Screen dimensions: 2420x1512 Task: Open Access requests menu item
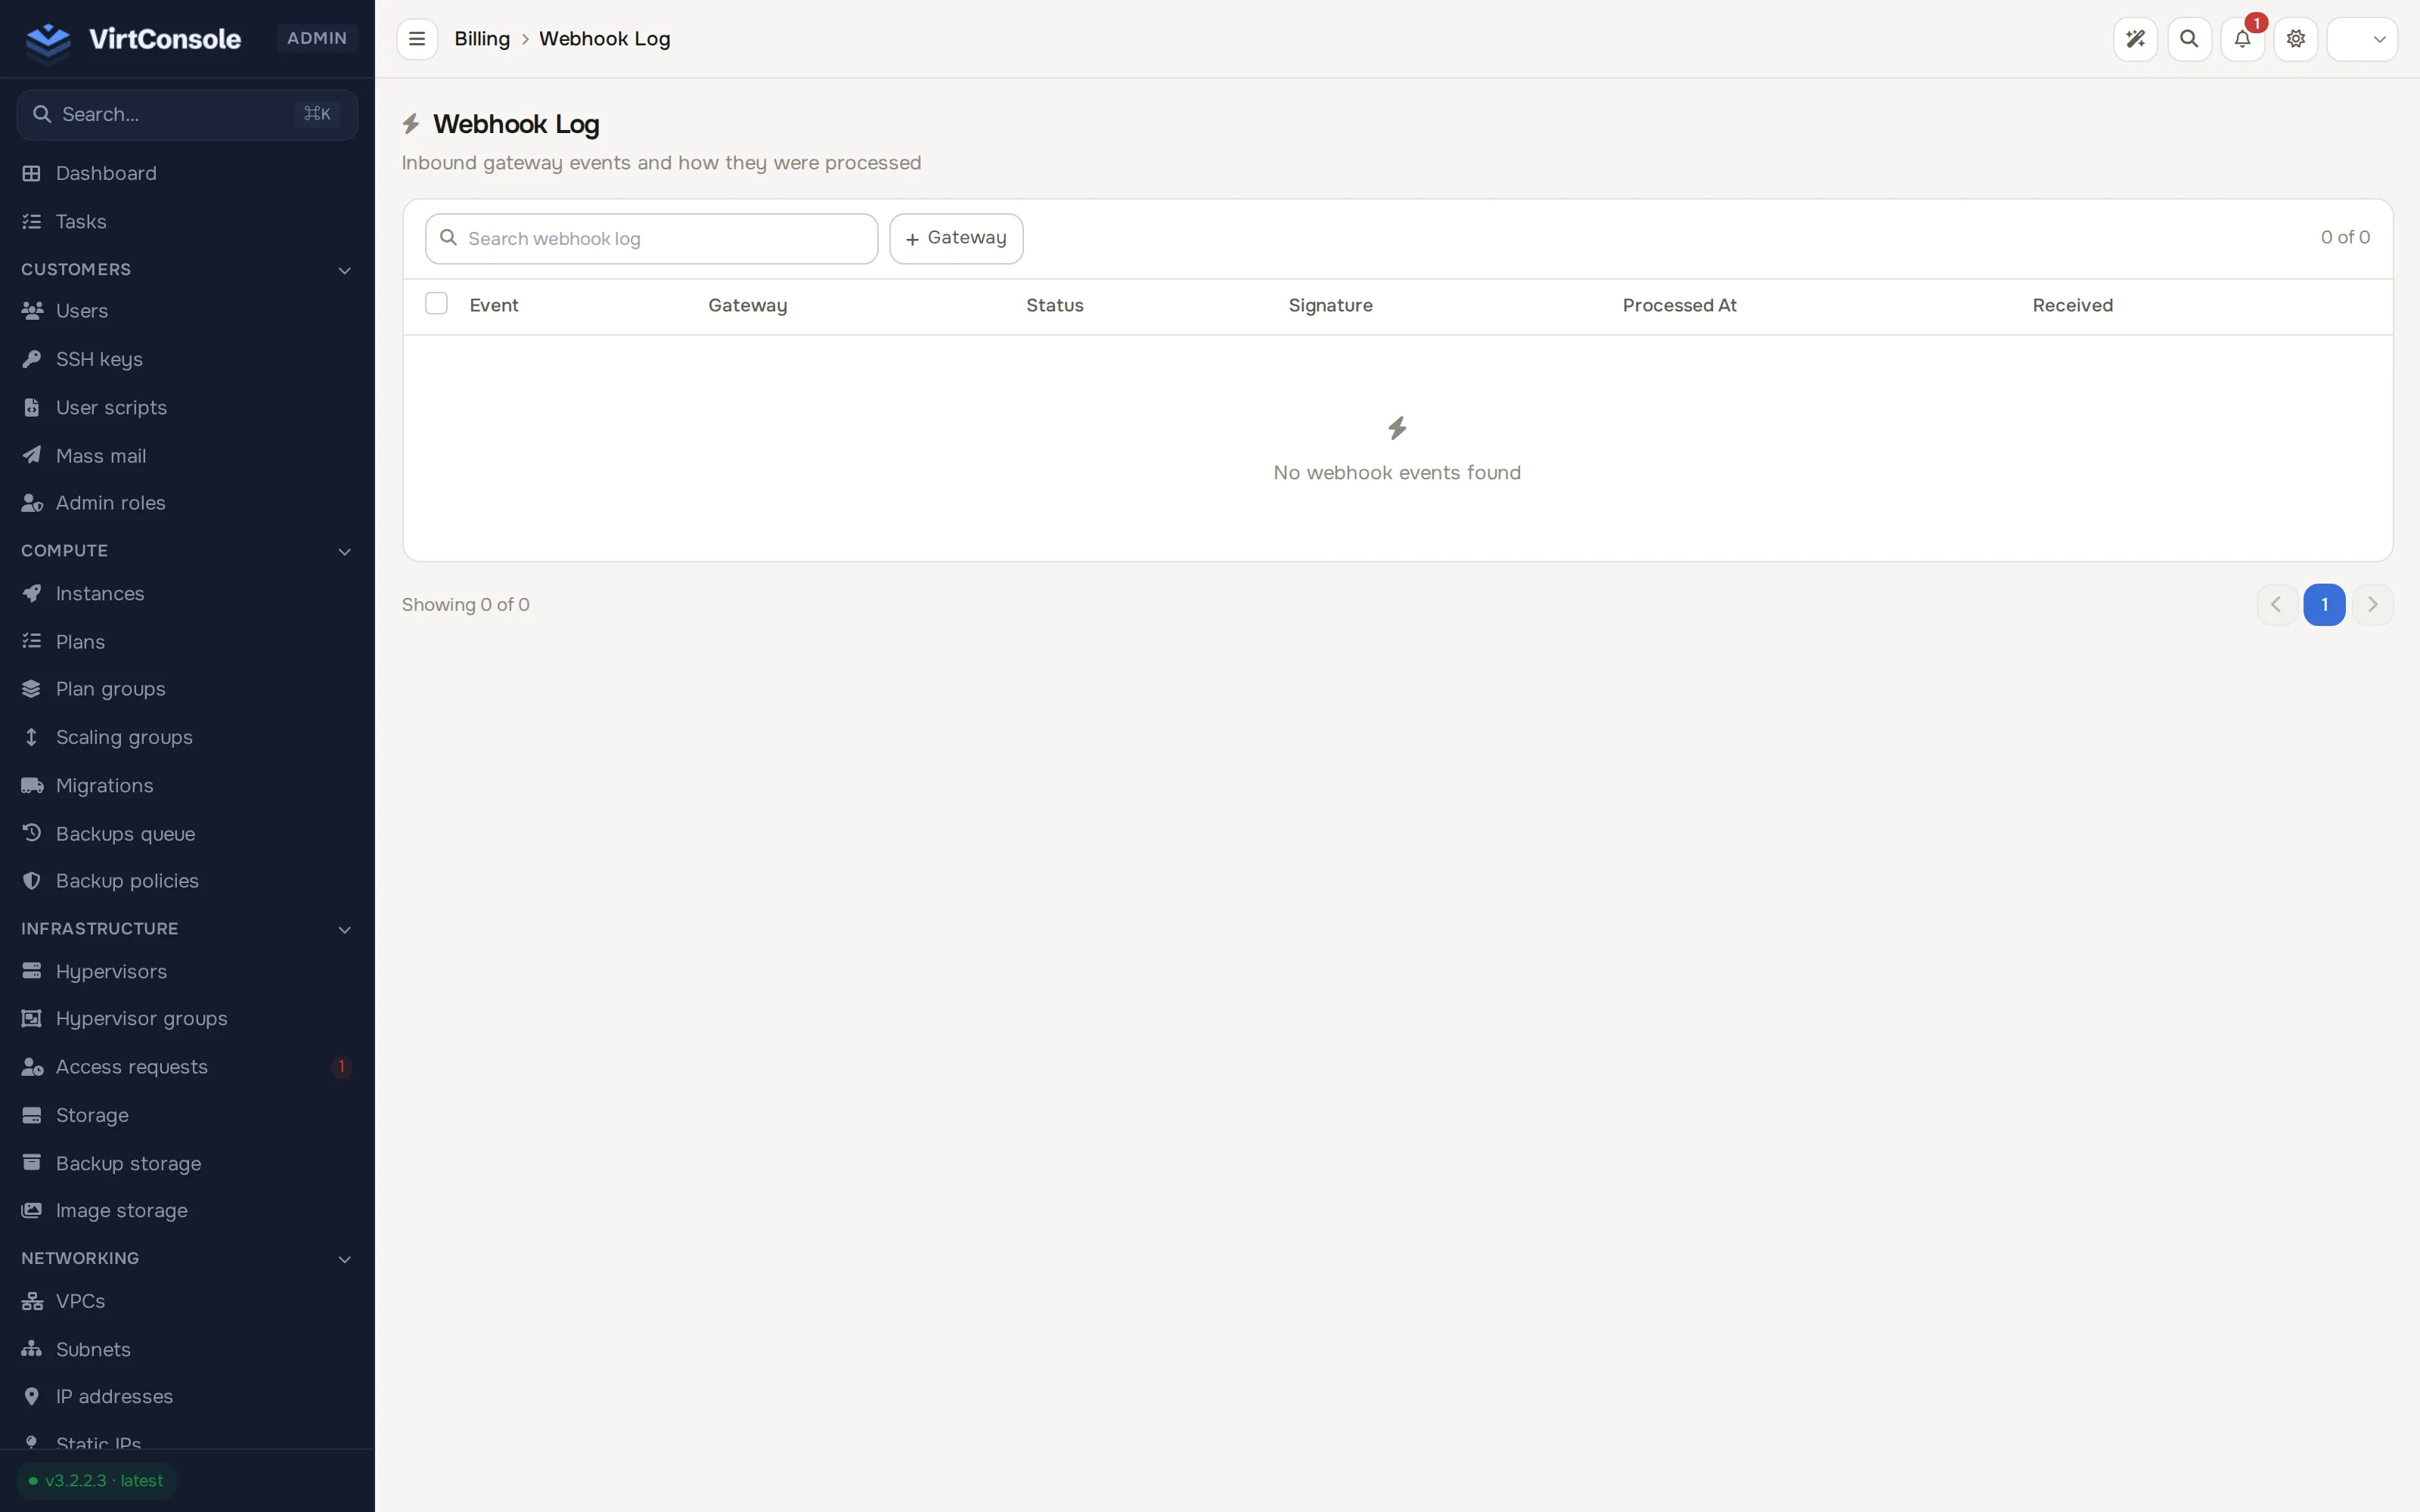[187, 1067]
